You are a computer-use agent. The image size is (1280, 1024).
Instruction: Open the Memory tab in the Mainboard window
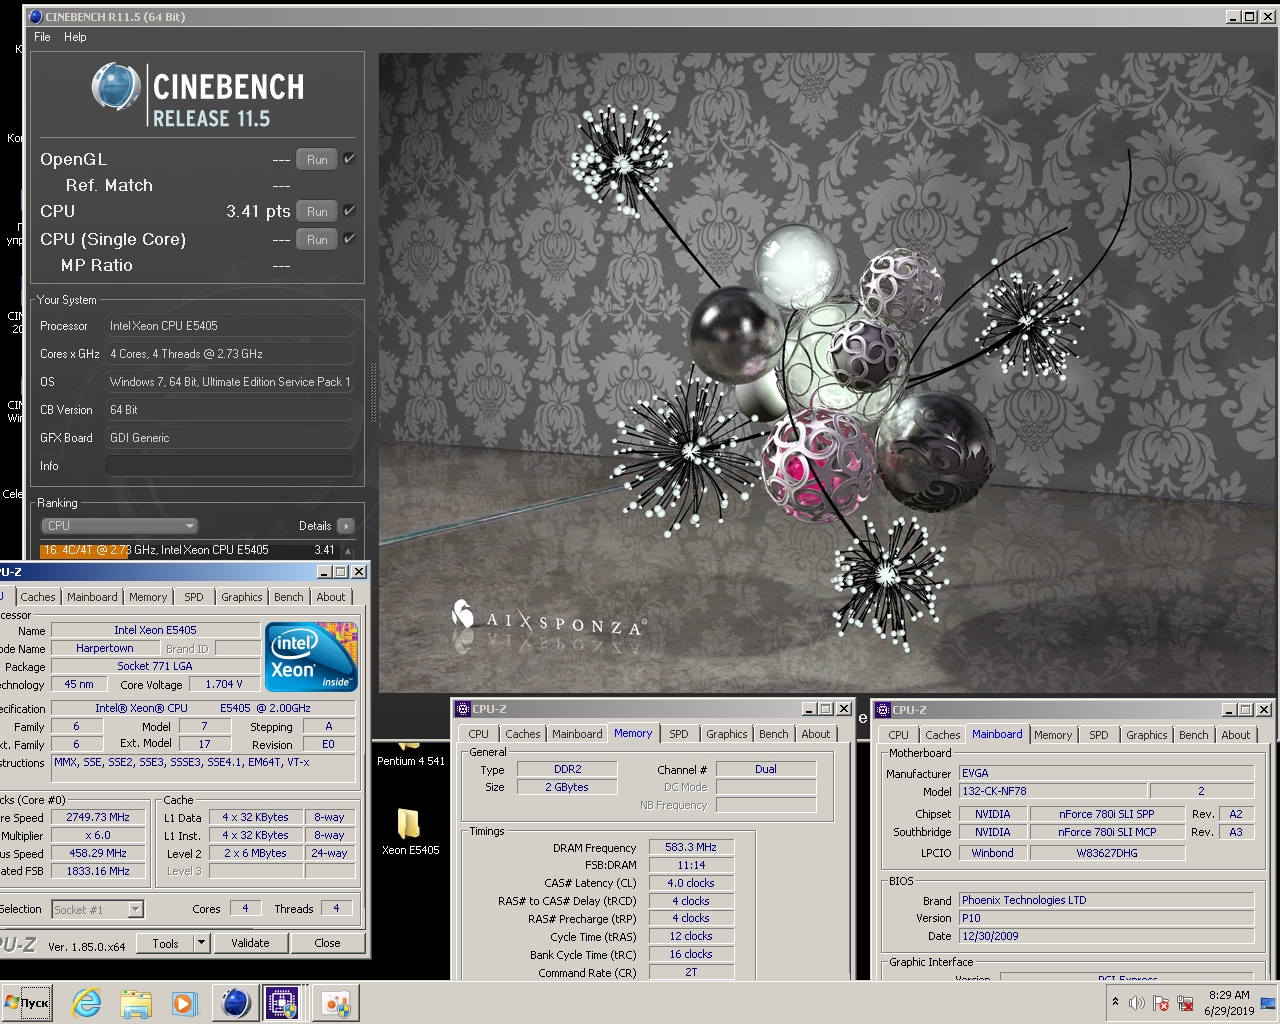click(x=1053, y=735)
